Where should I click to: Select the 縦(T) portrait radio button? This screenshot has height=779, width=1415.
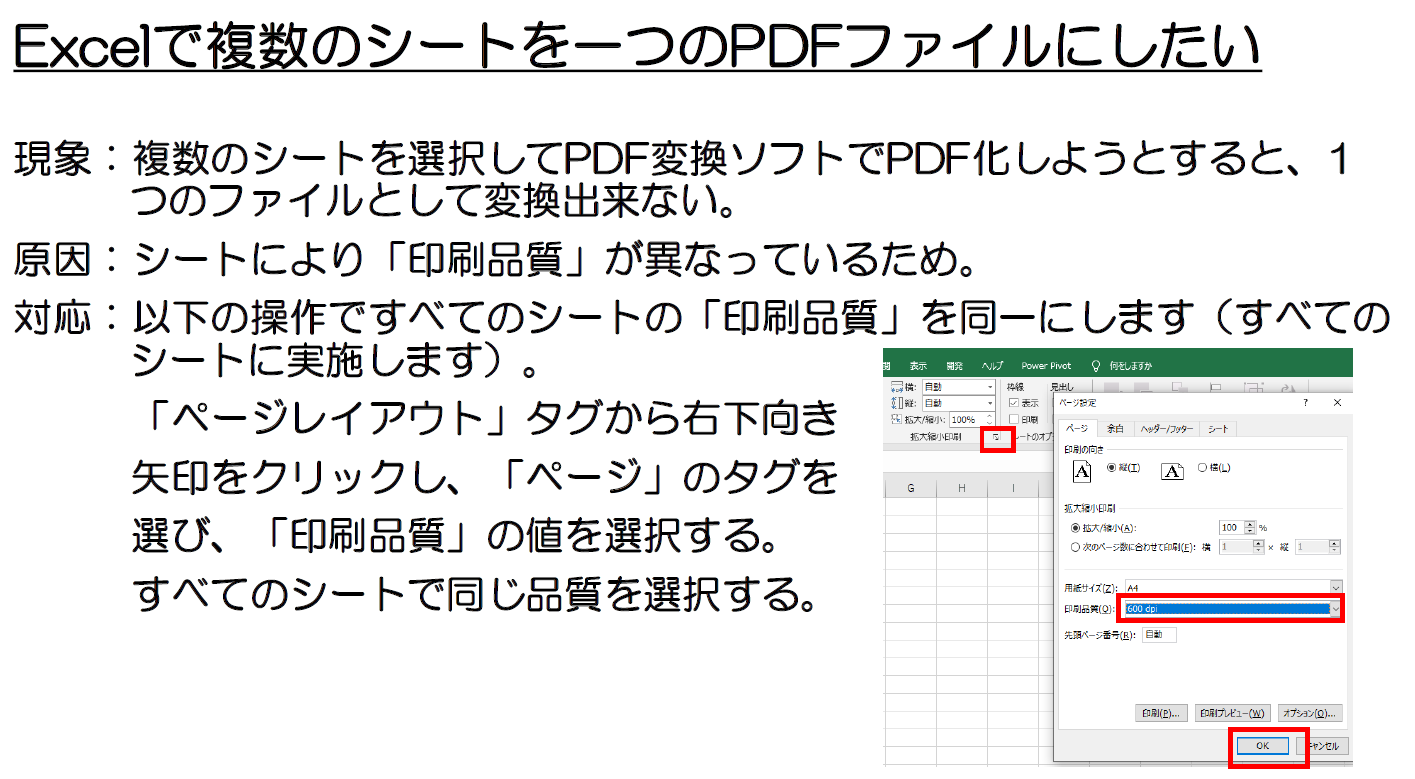(x=1111, y=467)
